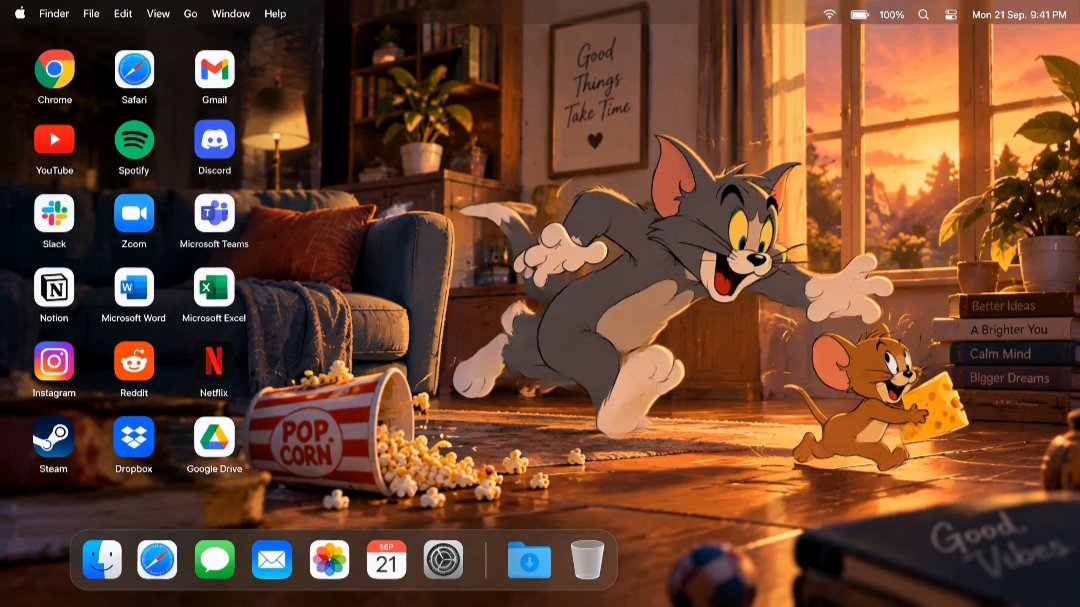1080x607 pixels.
Task: Open the Steam desktop icon
Action: click(x=54, y=438)
